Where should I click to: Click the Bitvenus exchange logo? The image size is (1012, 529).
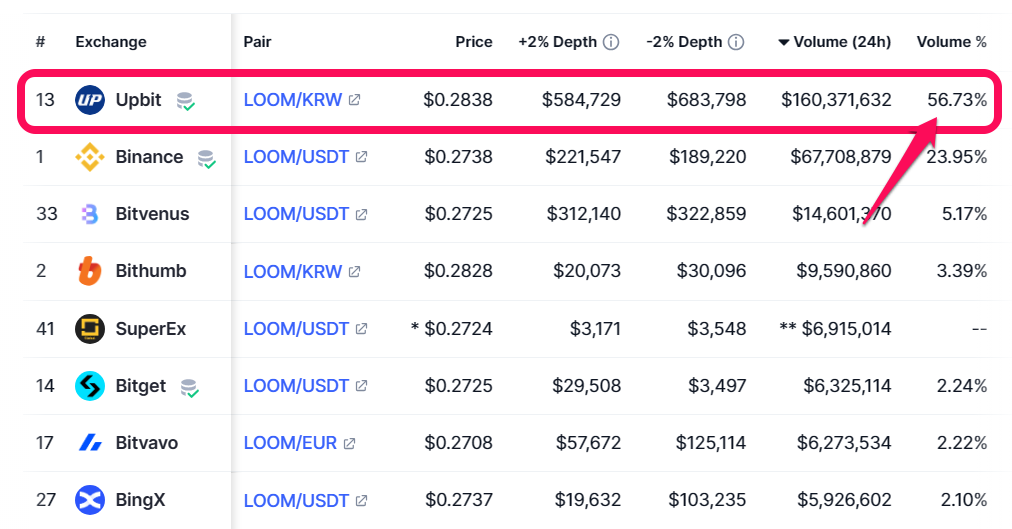point(90,214)
